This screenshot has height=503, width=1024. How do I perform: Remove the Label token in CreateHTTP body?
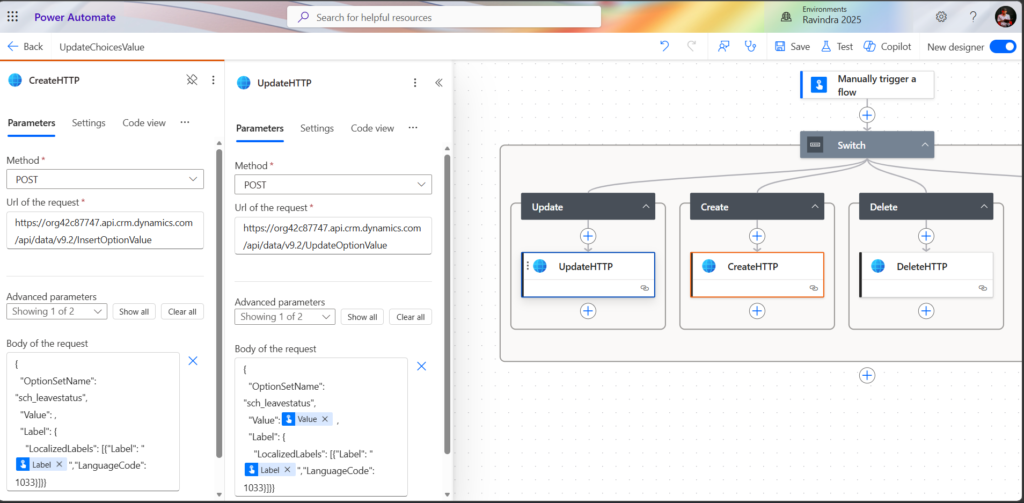59,464
